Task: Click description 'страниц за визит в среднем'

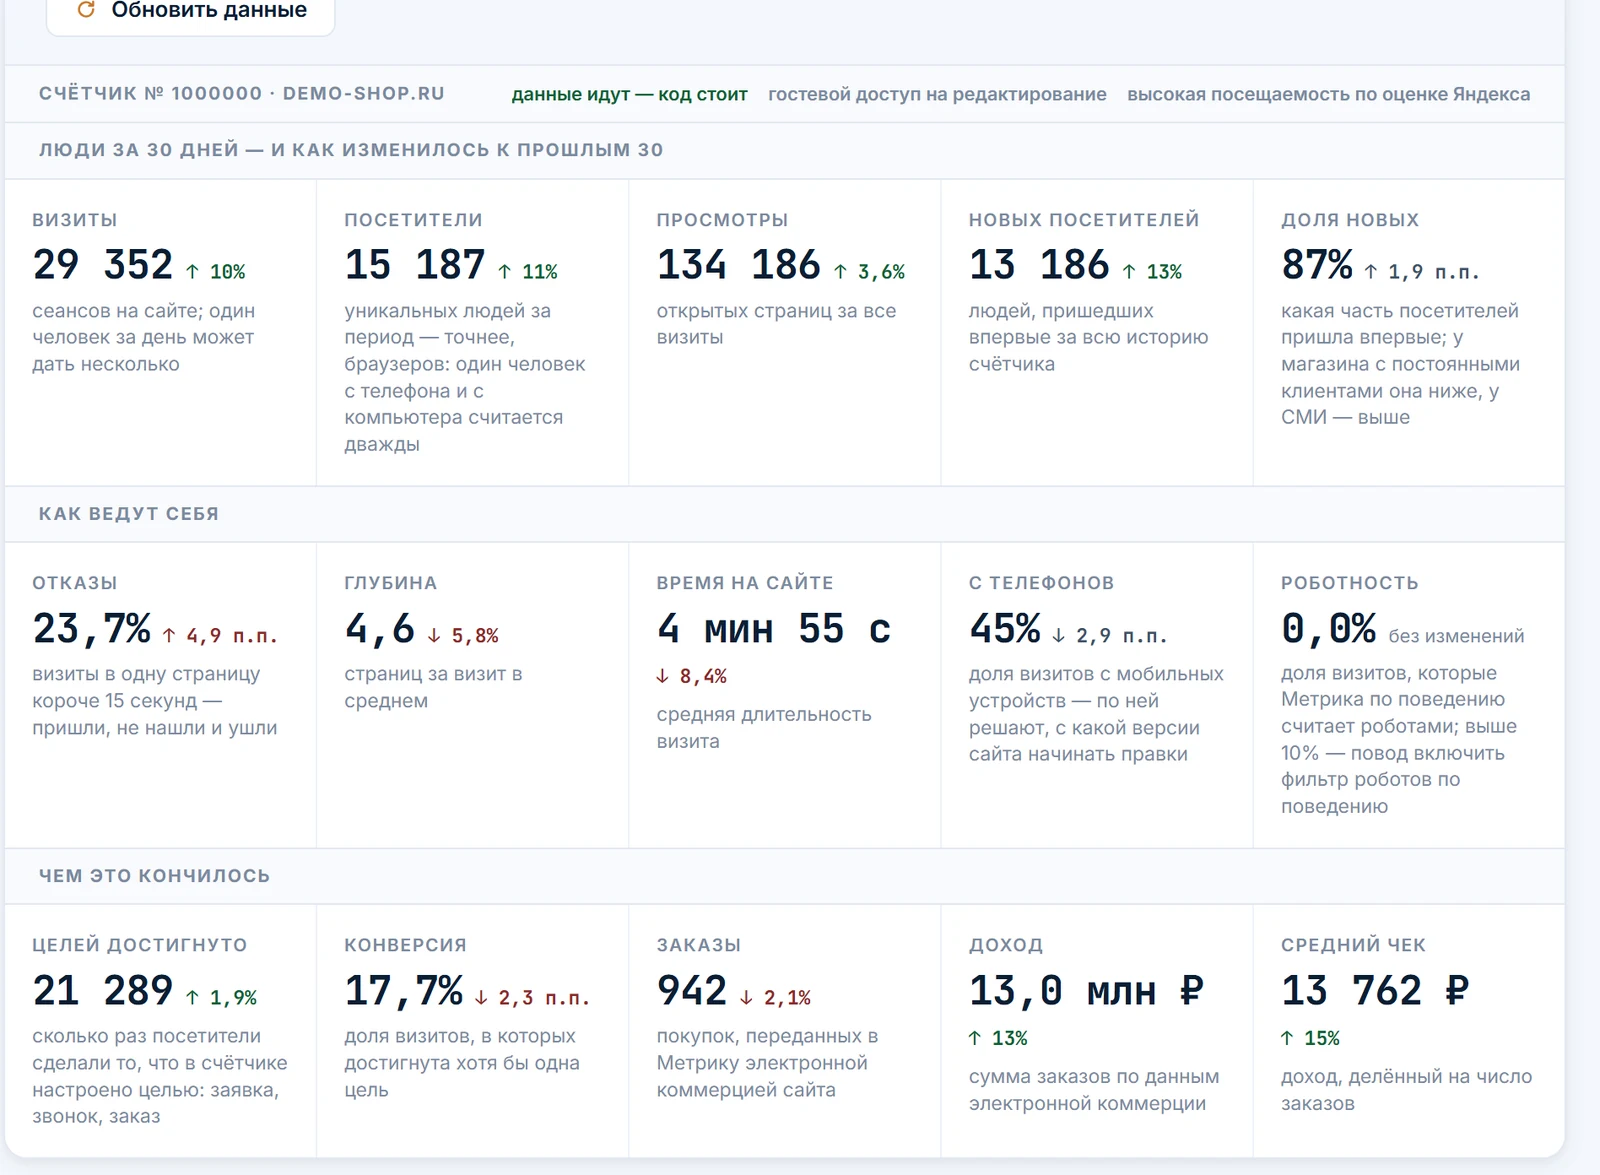Action: [433, 688]
